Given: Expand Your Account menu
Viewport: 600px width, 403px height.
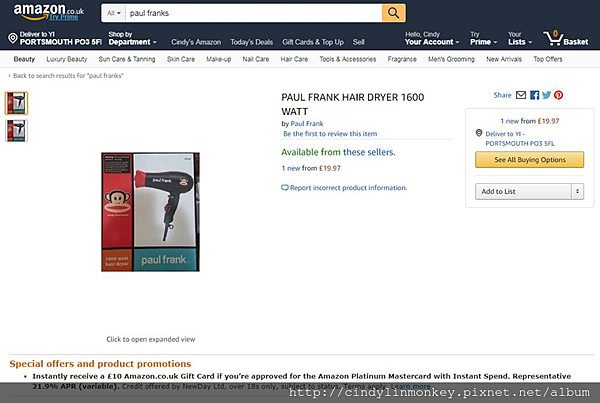Looking at the screenshot, I should pyautogui.click(x=432, y=38).
